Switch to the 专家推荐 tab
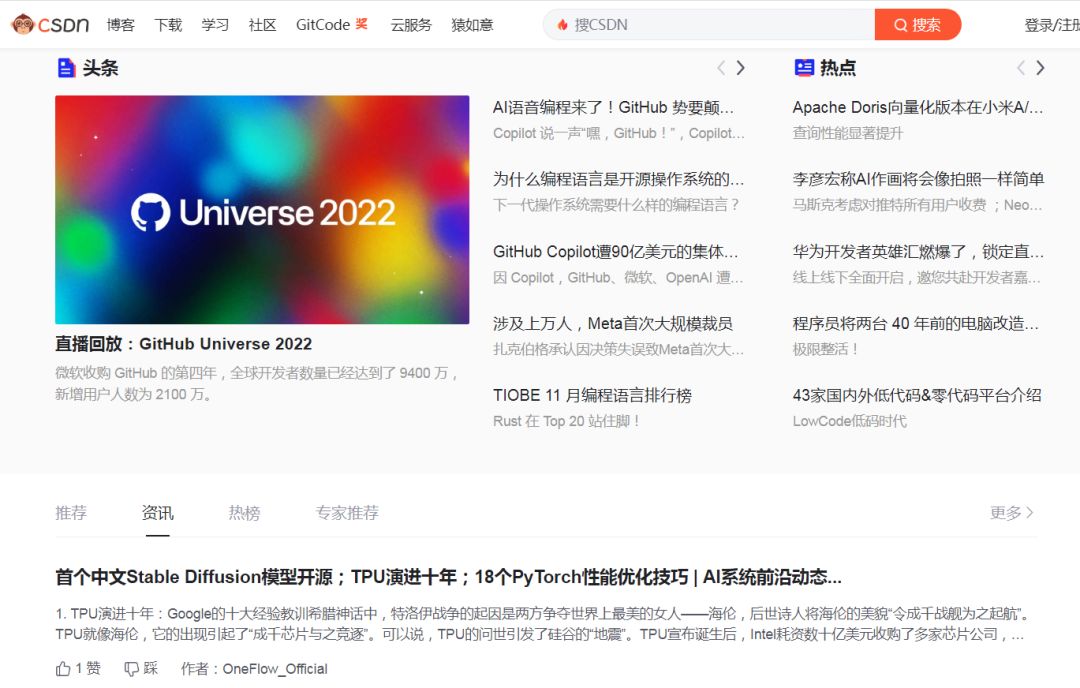1080x688 pixels. coord(347,512)
